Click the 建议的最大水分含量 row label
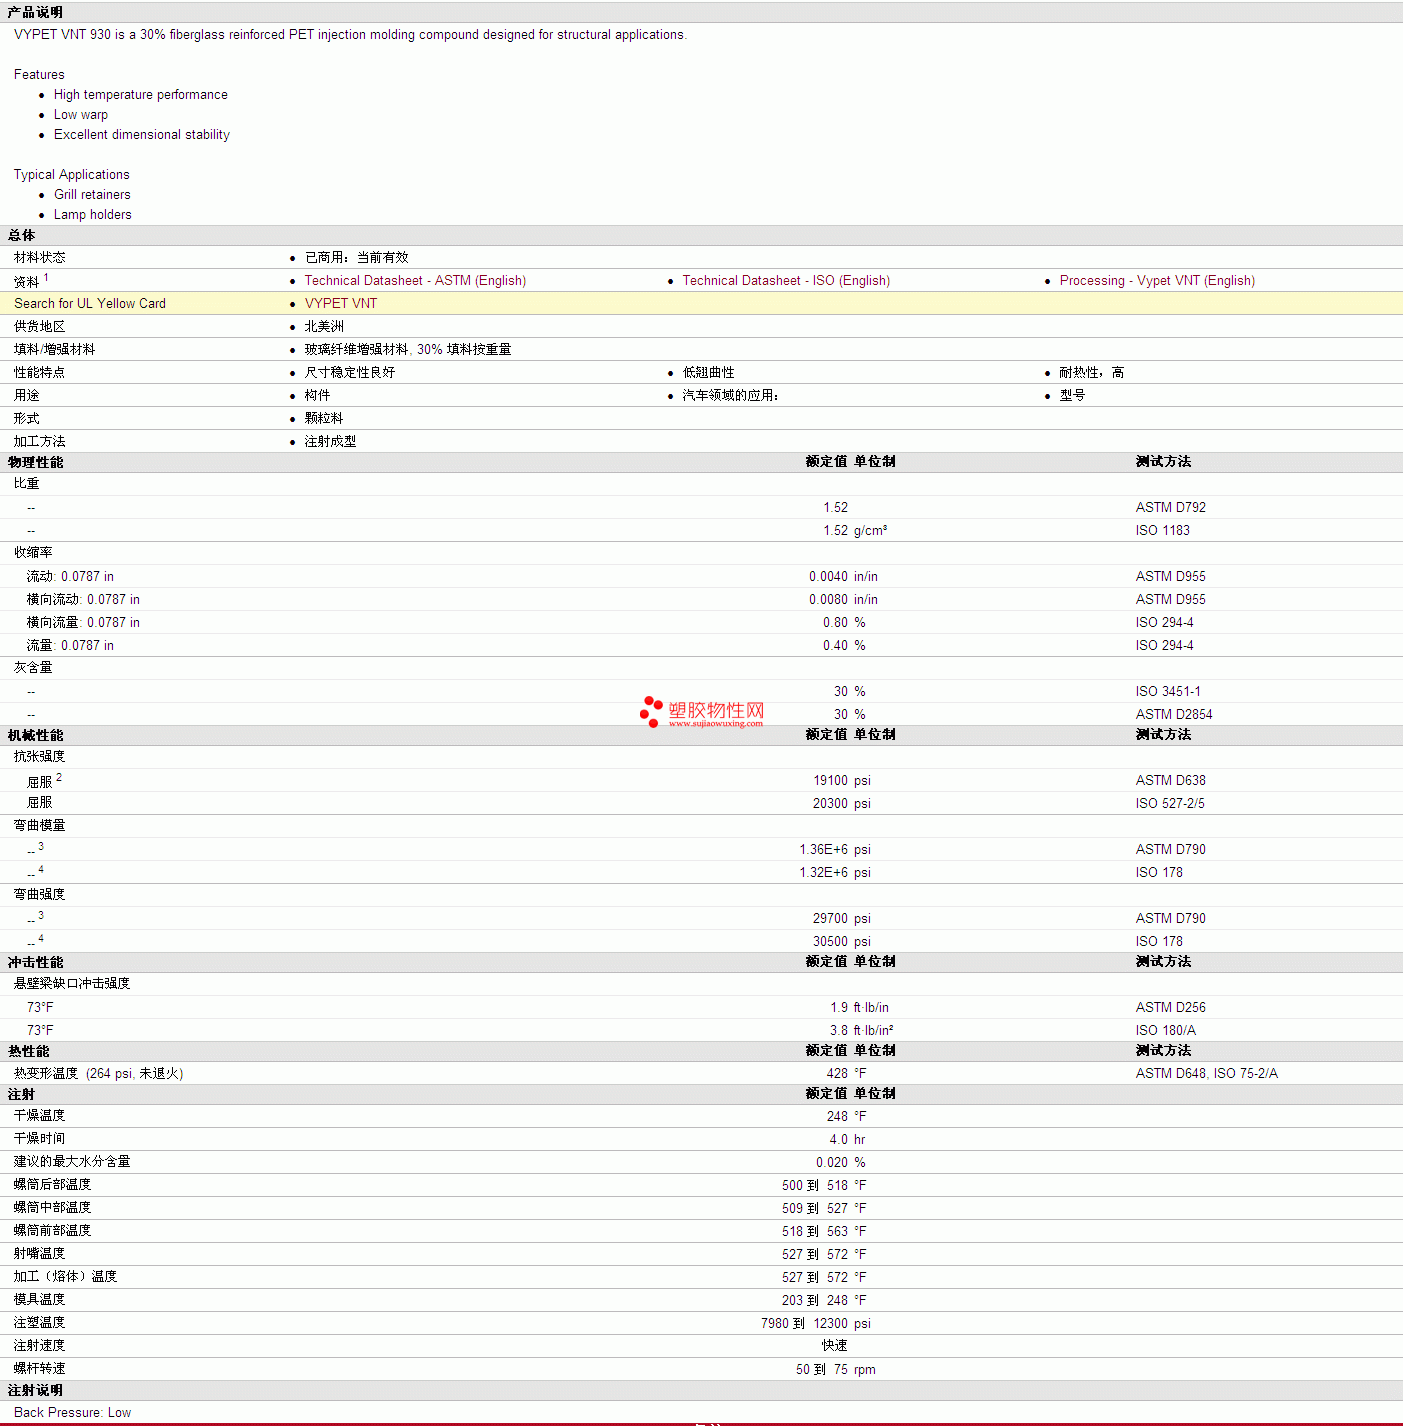This screenshot has width=1403, height=1426. click(x=72, y=1162)
